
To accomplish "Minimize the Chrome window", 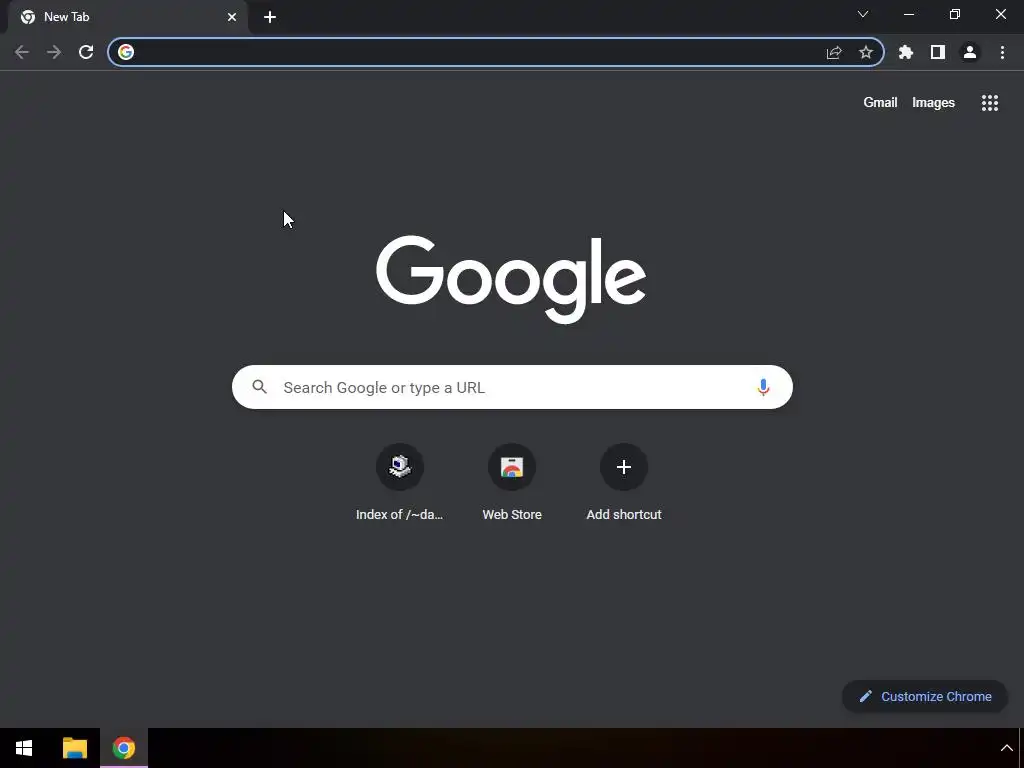I will tap(909, 14).
